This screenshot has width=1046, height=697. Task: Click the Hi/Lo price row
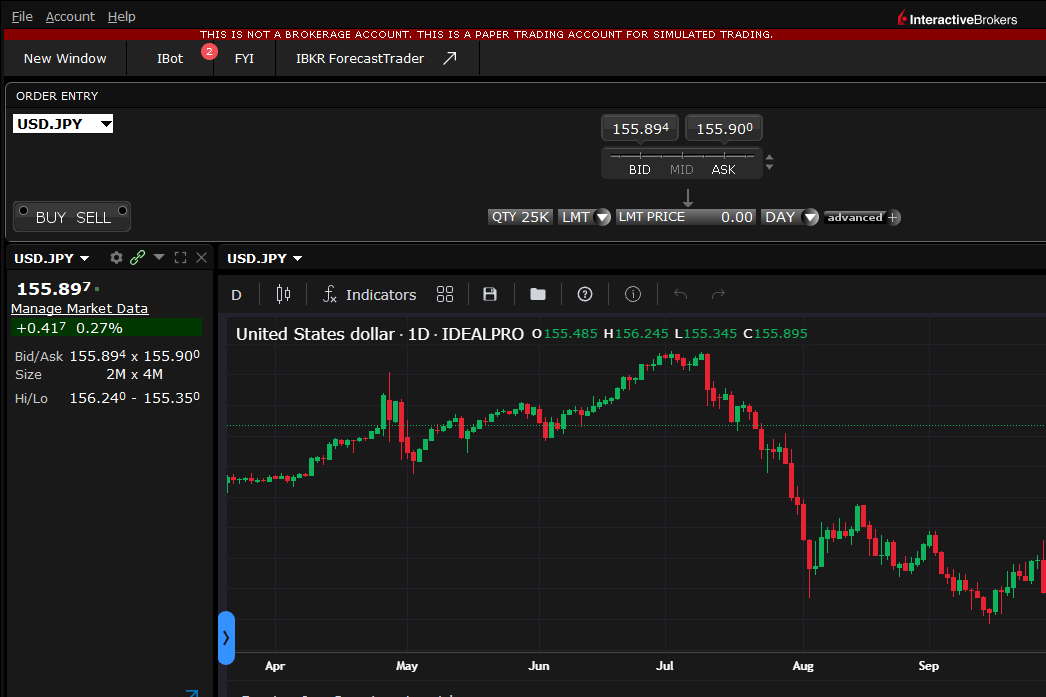pyautogui.click(x=107, y=398)
